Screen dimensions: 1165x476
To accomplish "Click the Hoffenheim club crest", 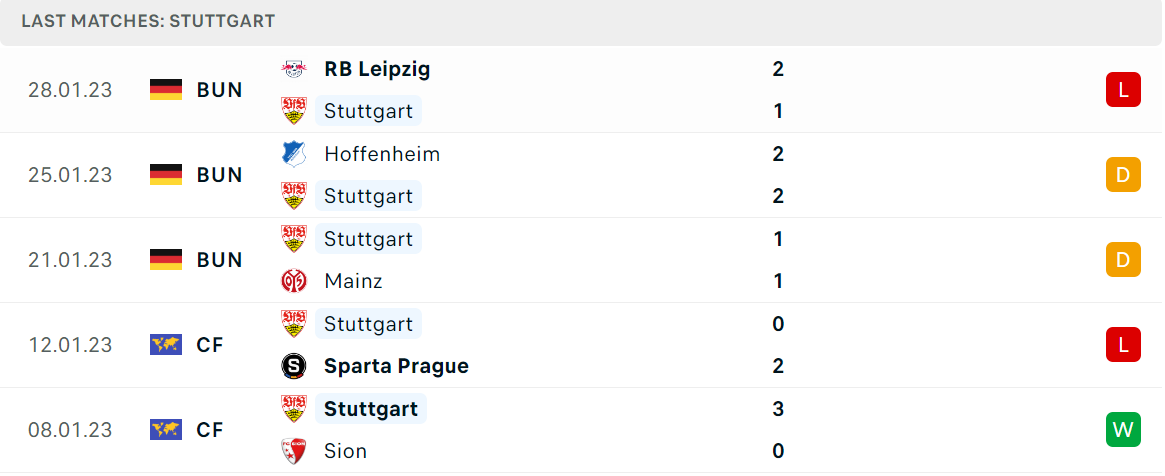I will tap(294, 154).
